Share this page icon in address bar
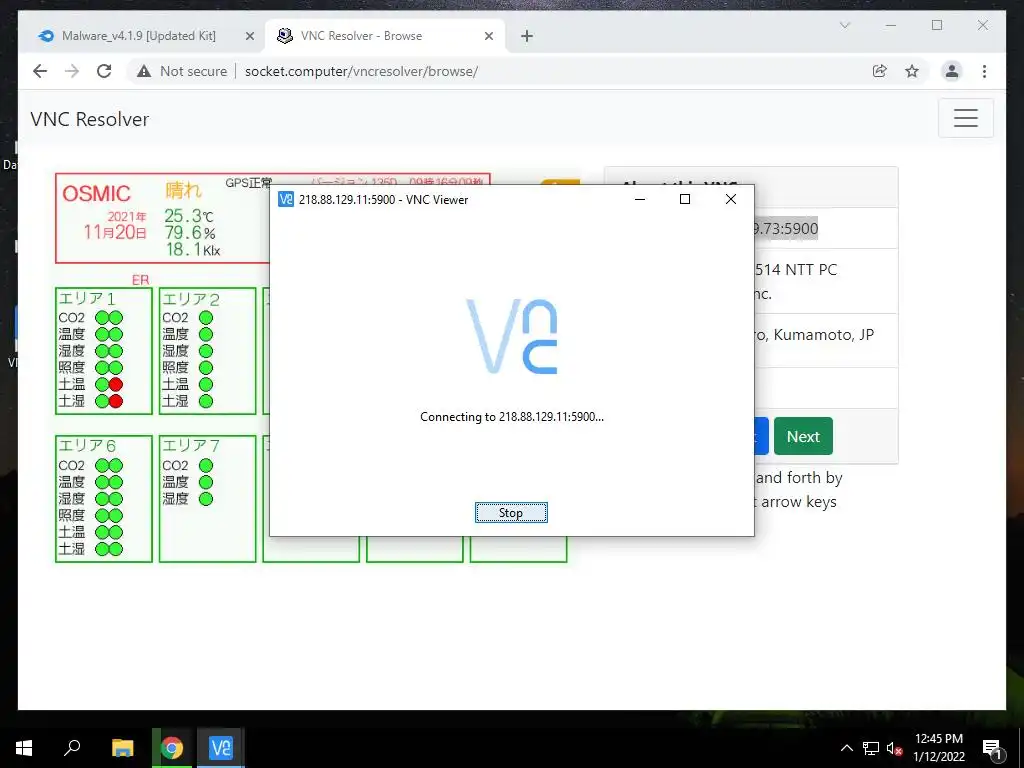The width and height of the screenshot is (1024, 768). tap(880, 71)
